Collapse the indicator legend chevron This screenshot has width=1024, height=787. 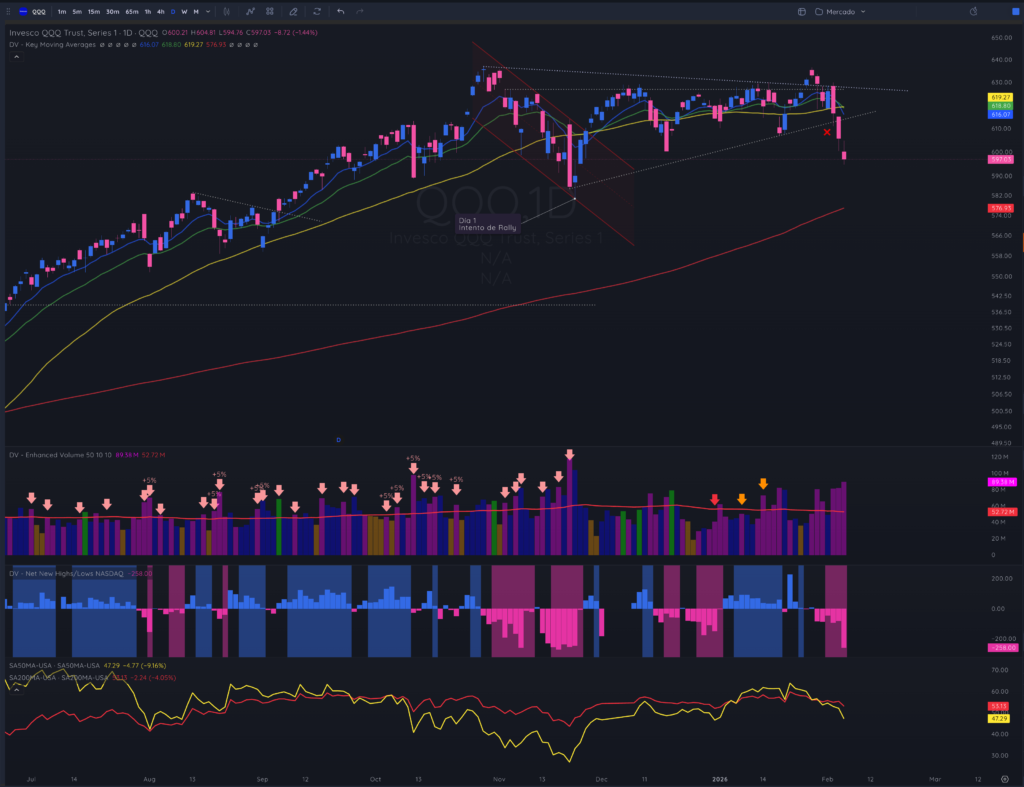coord(16,57)
